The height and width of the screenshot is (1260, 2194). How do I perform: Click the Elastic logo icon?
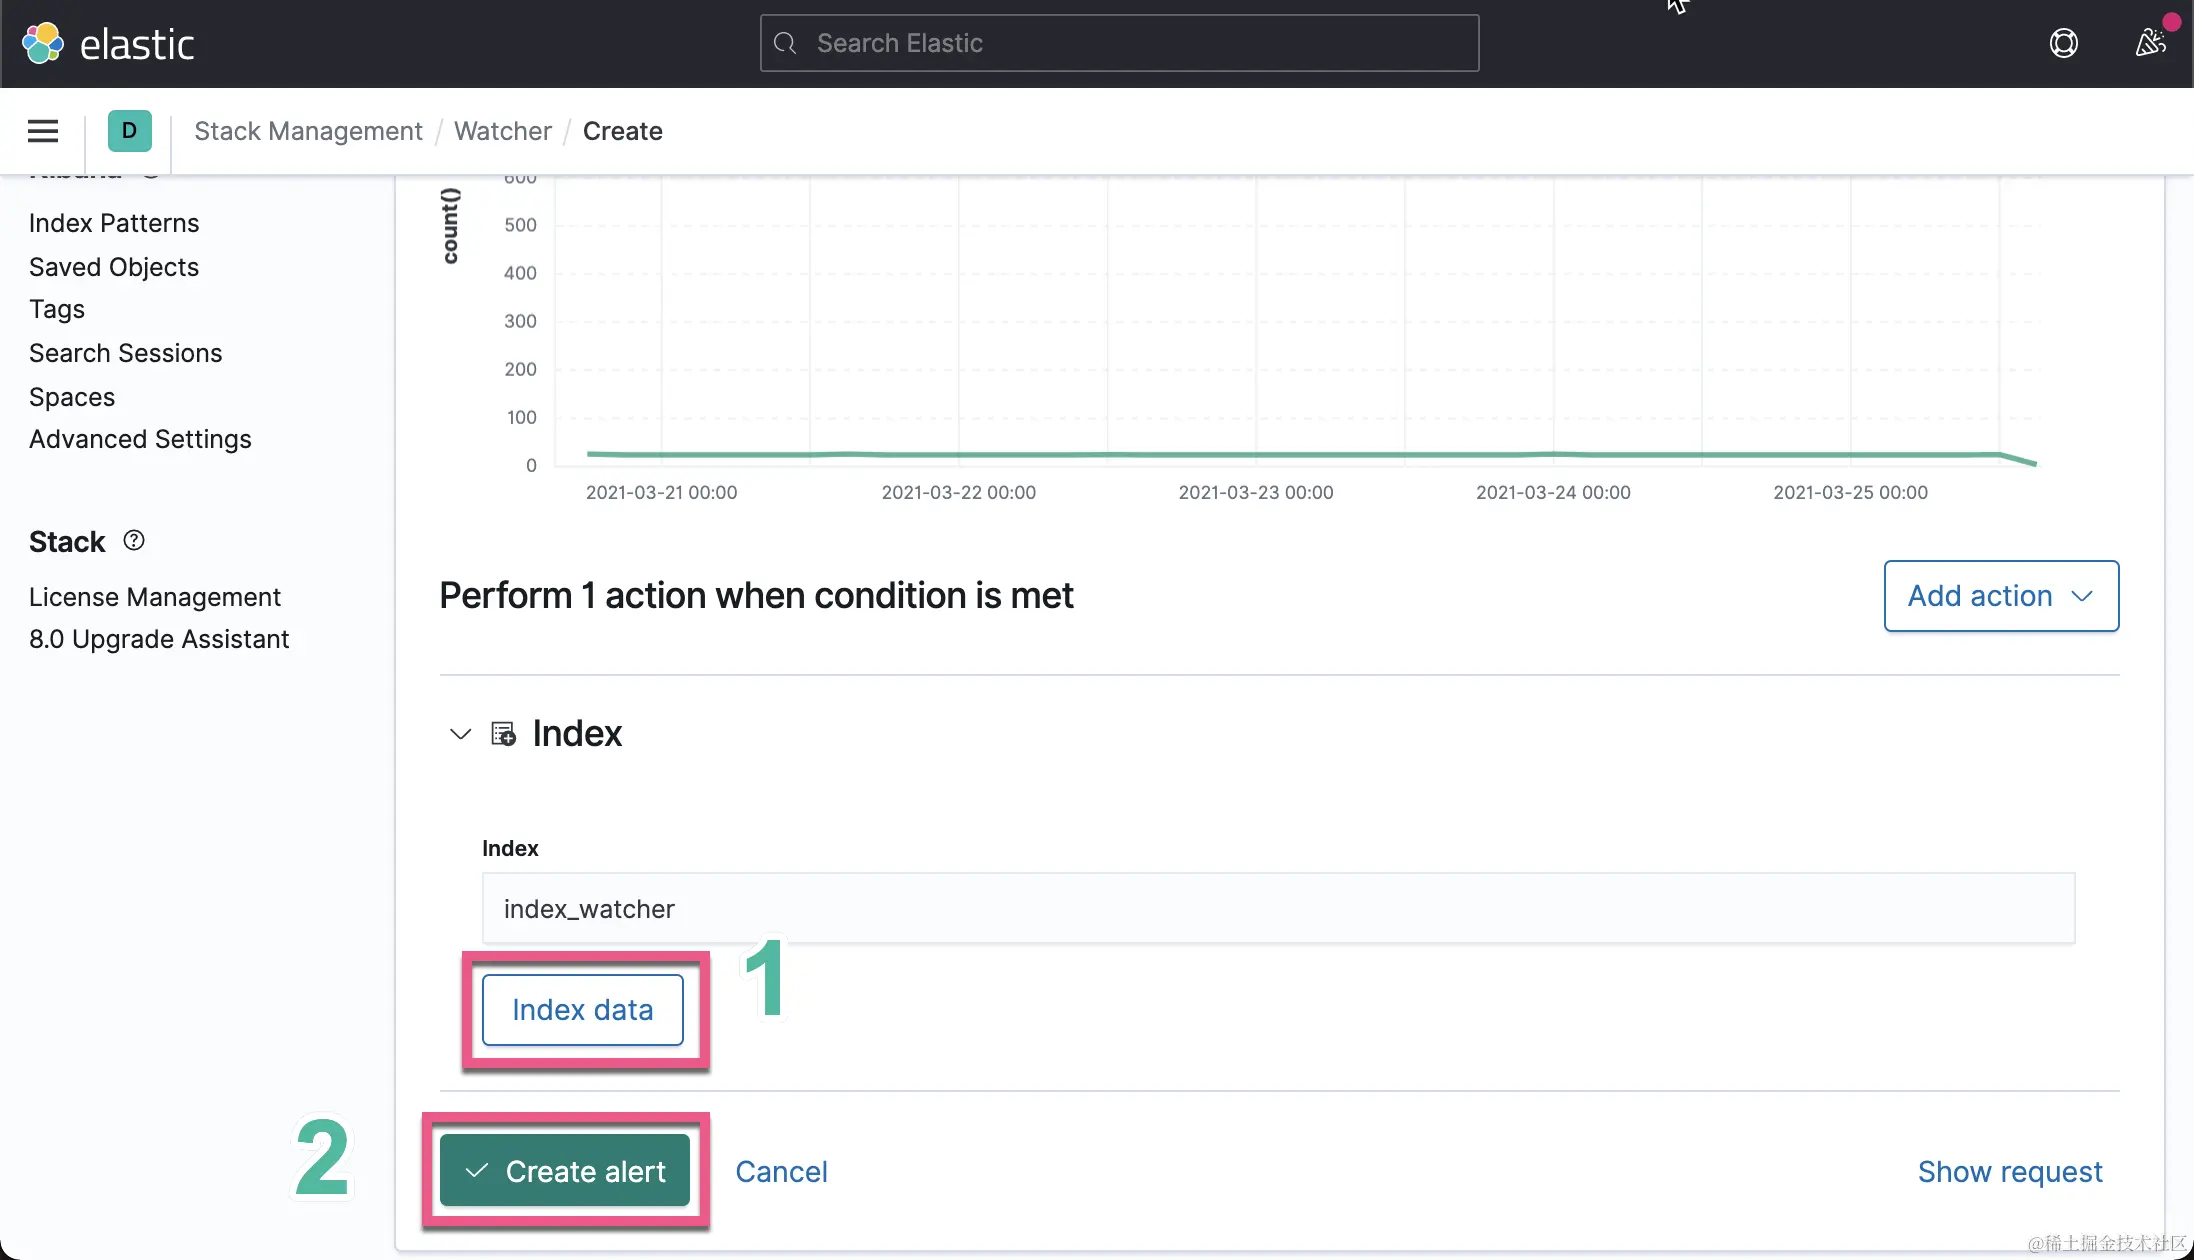[x=43, y=43]
